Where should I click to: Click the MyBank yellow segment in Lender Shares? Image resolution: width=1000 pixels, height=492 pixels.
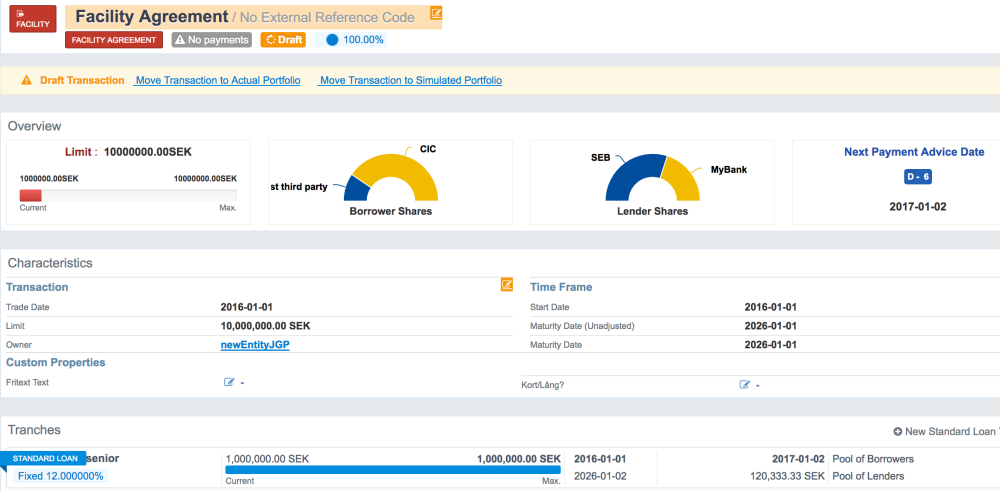pyautogui.click(x=682, y=179)
